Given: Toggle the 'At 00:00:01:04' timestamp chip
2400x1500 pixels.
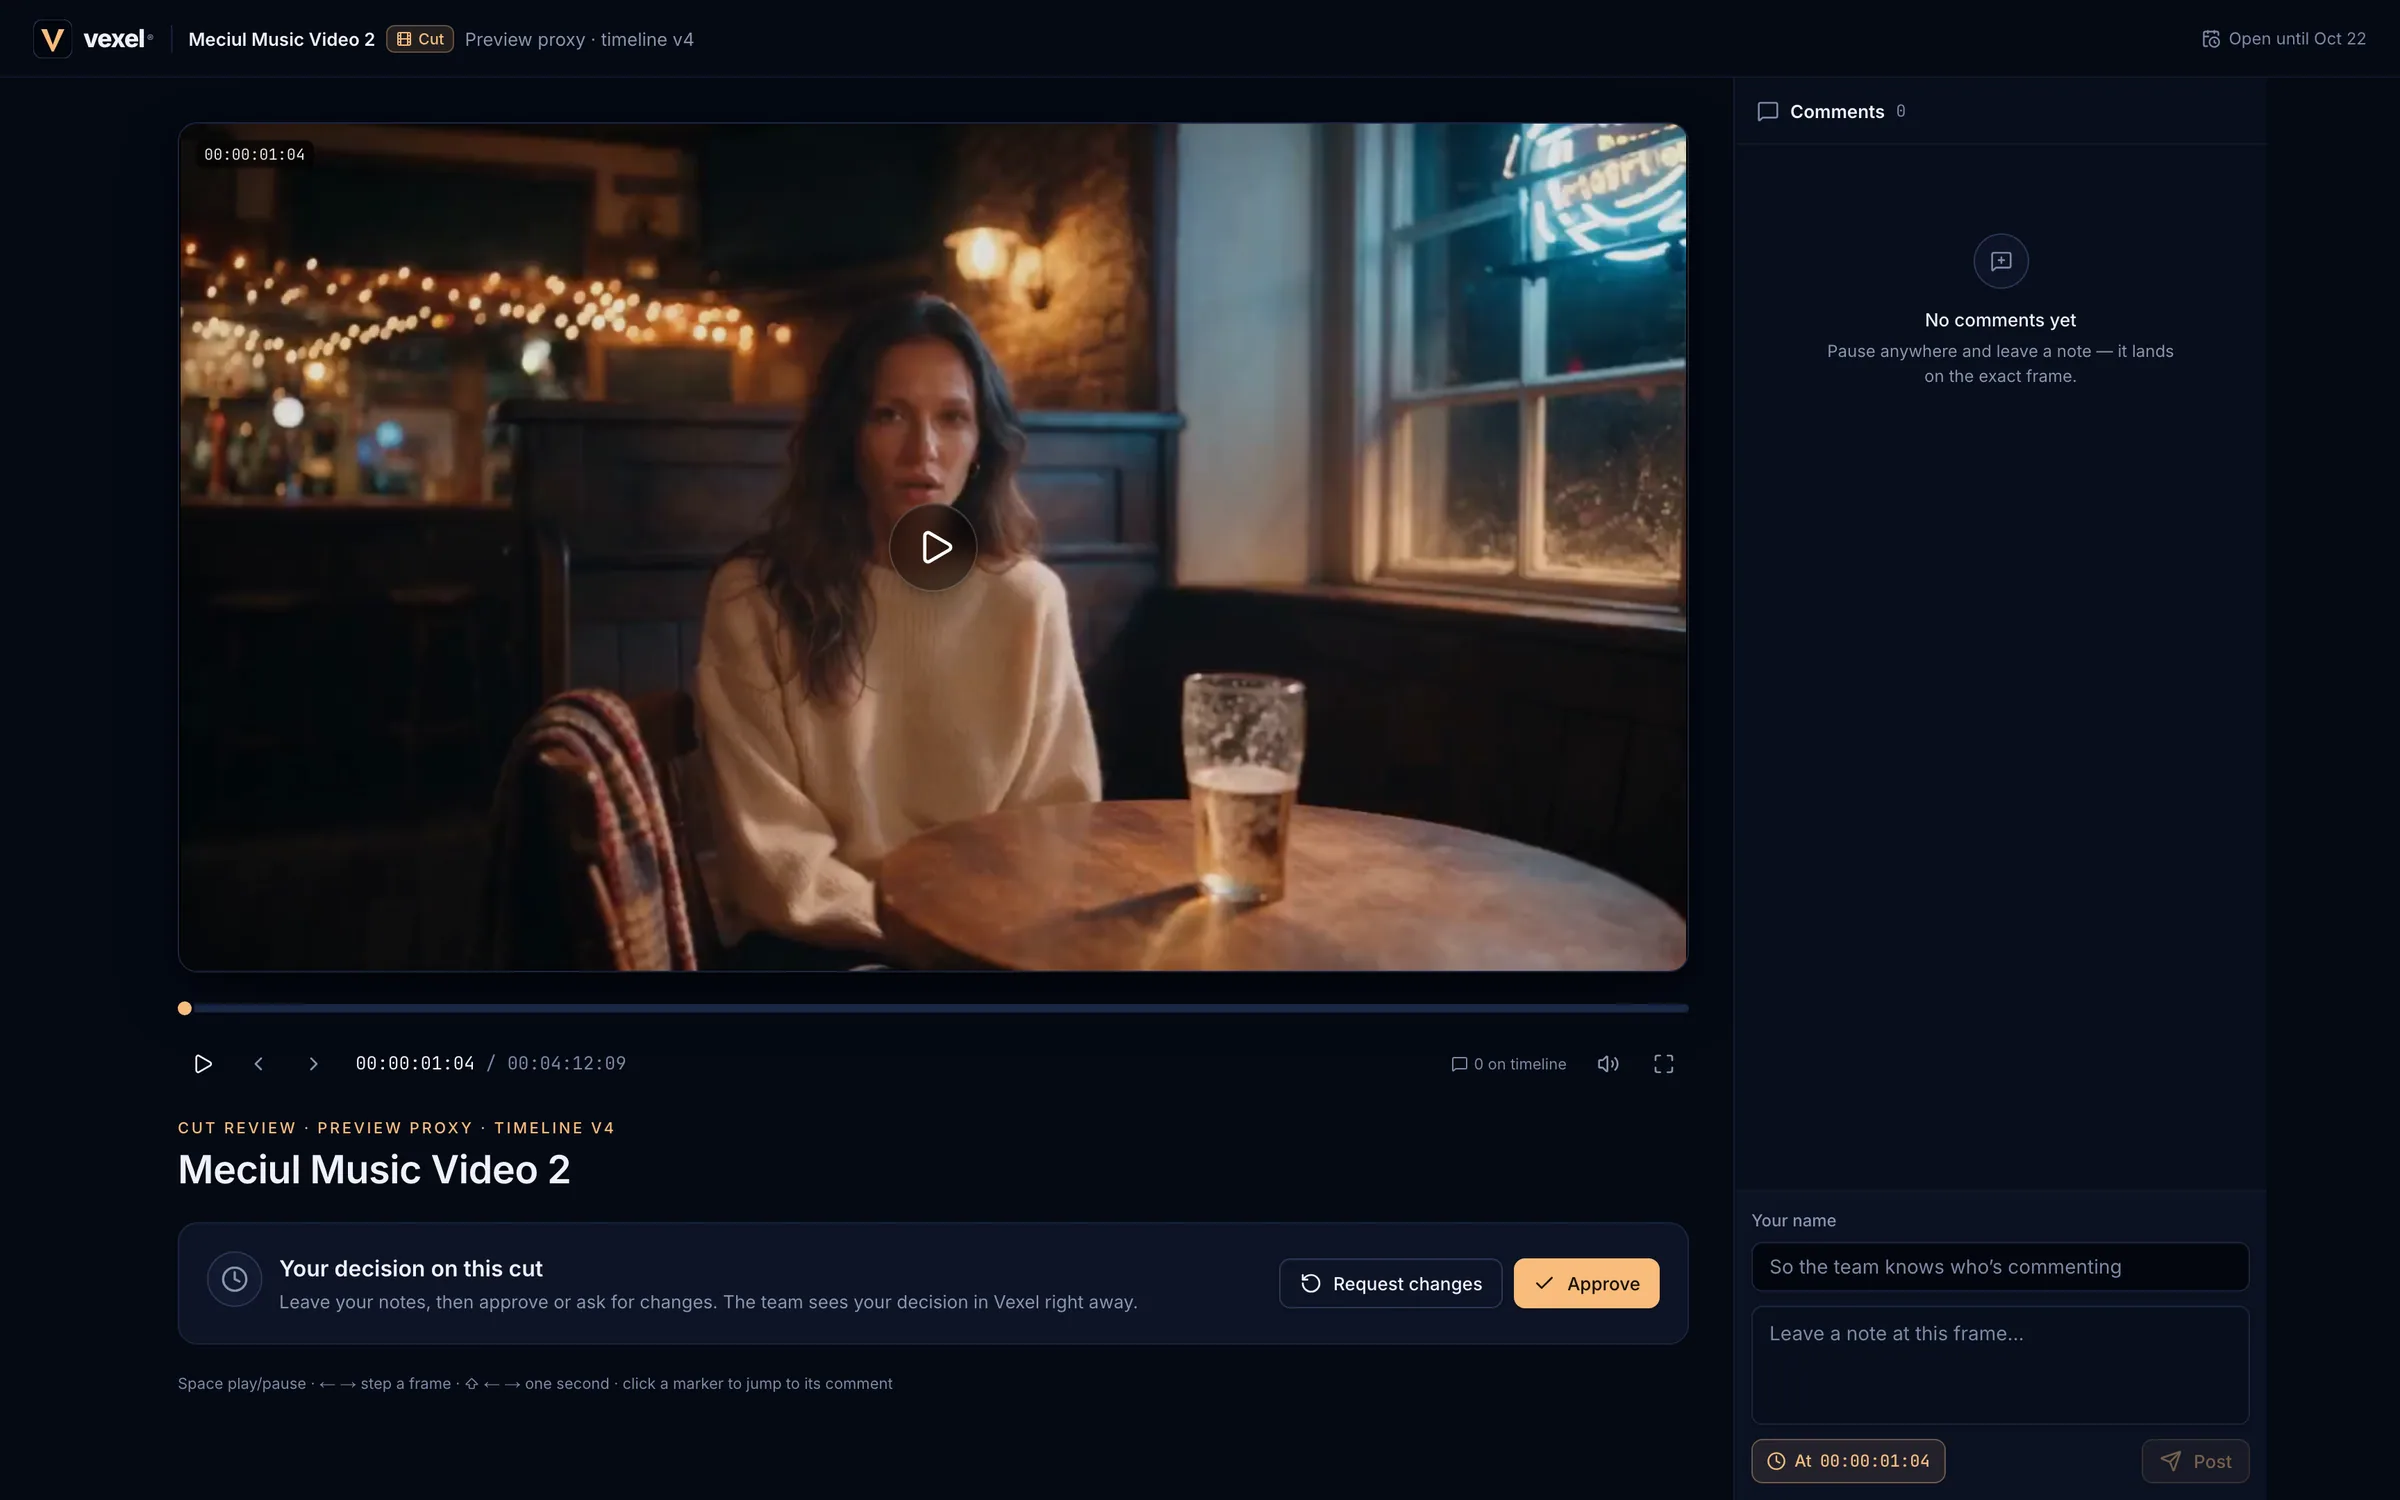Looking at the screenshot, I should tap(1848, 1461).
